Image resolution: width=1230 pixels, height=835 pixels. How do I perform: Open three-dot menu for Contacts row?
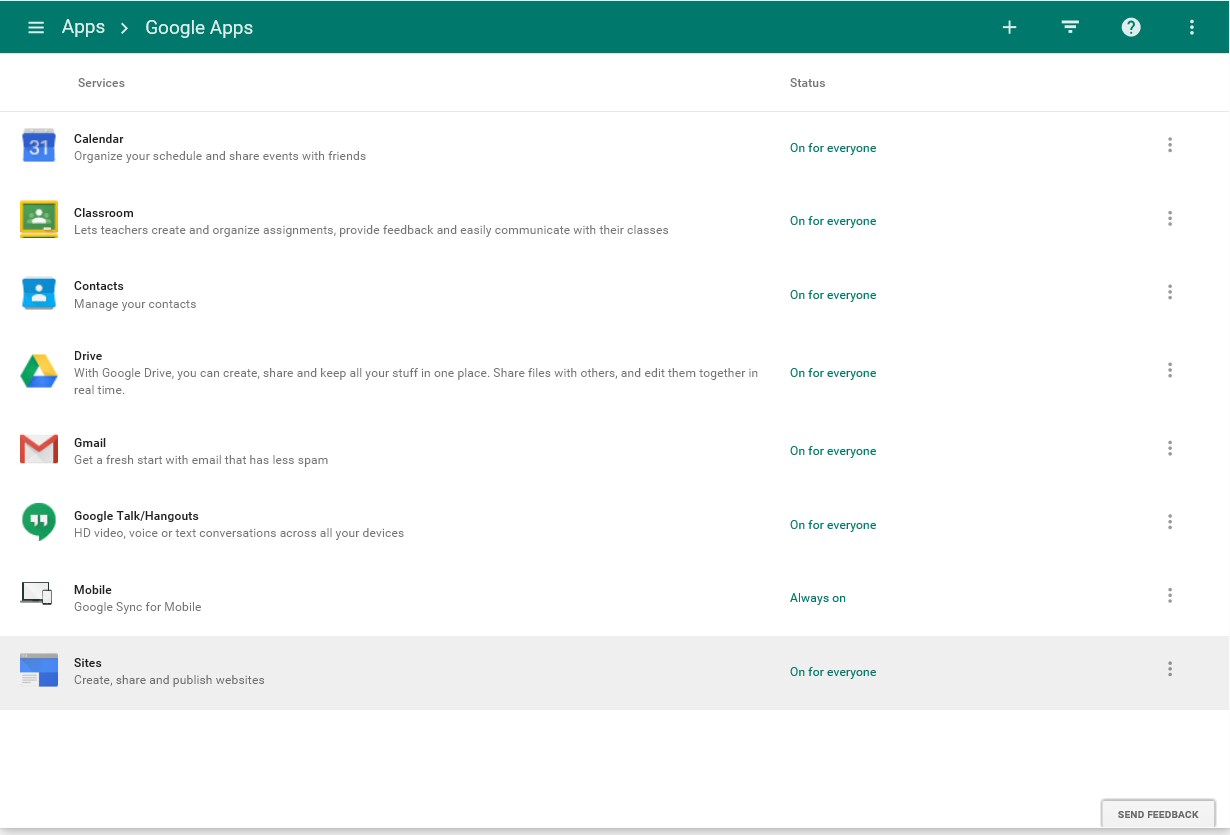(1170, 292)
